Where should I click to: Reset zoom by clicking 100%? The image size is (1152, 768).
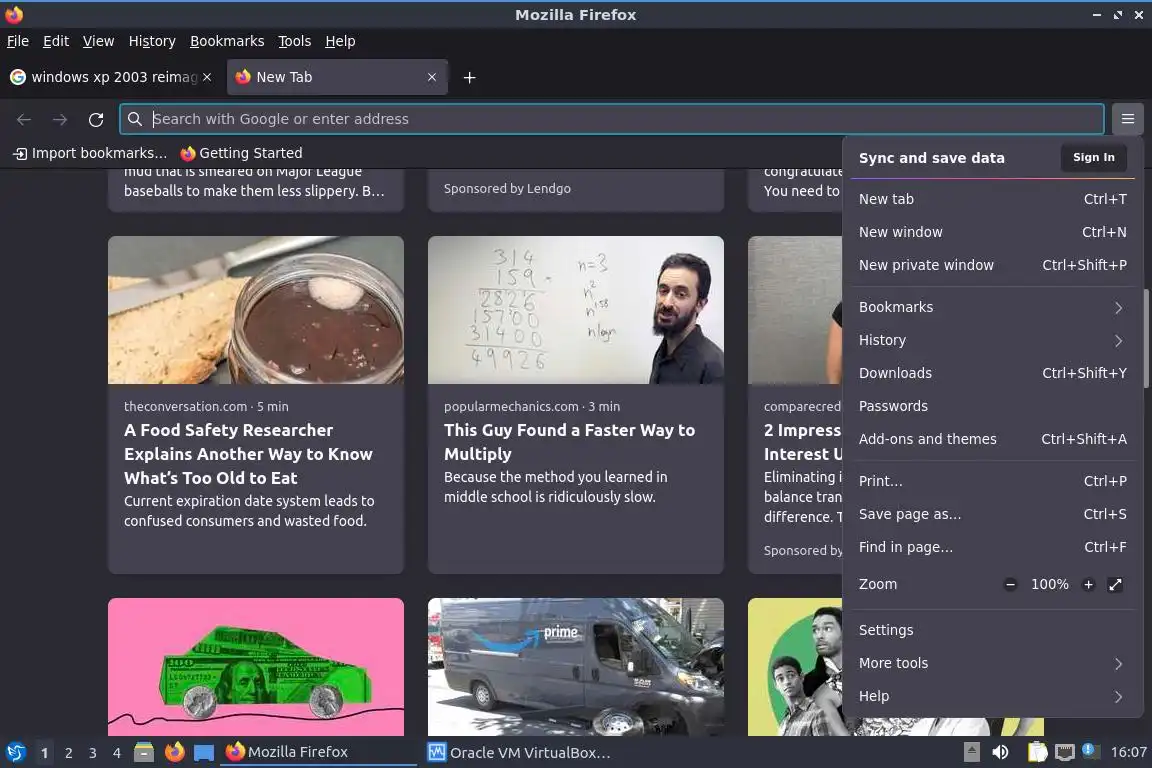(1049, 584)
